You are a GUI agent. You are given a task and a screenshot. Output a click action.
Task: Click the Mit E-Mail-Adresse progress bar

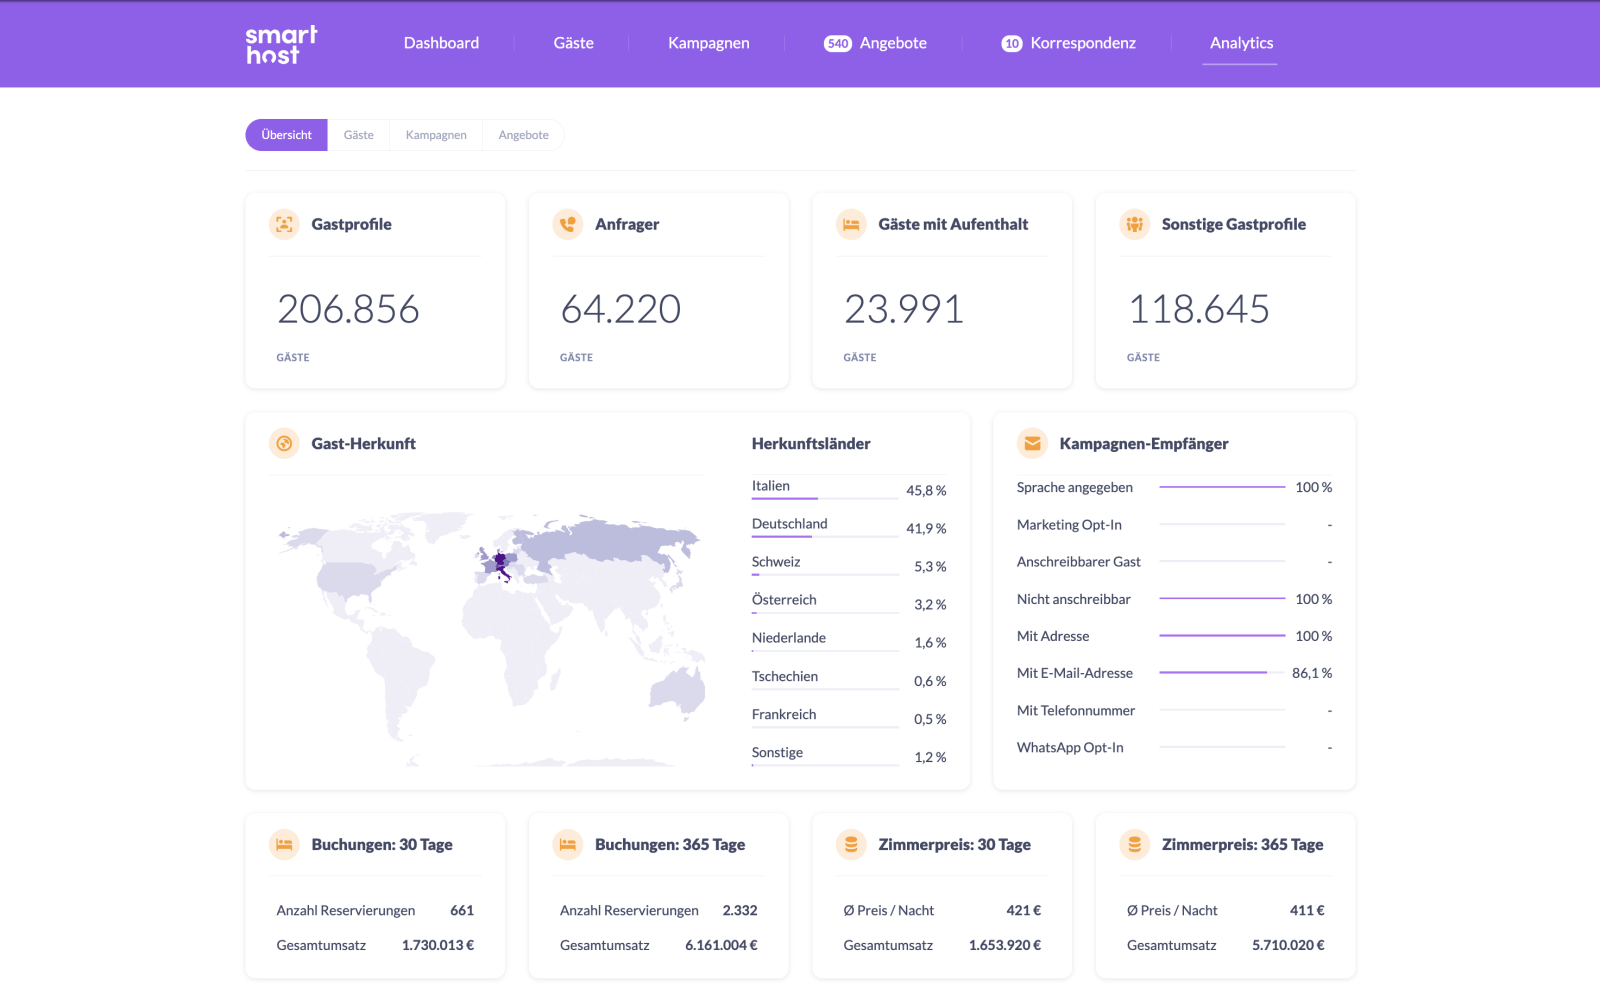click(1222, 673)
